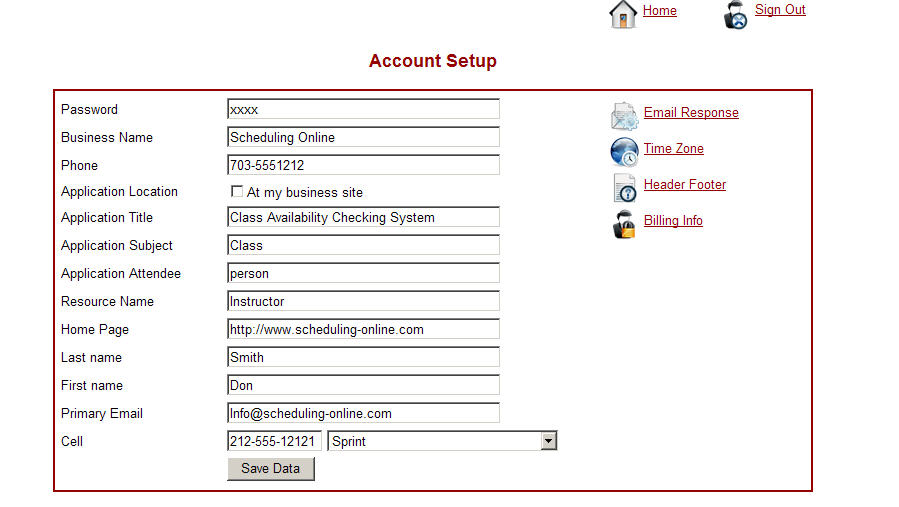Edit the Business Name field
899x507 pixels.
(363, 137)
